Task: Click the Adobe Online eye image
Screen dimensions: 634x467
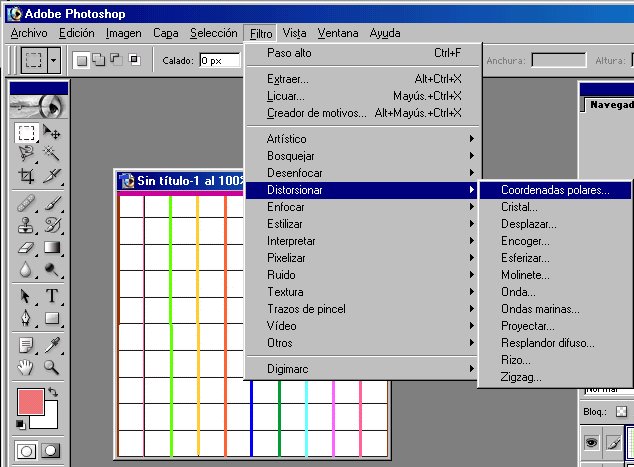Action: (x=39, y=107)
